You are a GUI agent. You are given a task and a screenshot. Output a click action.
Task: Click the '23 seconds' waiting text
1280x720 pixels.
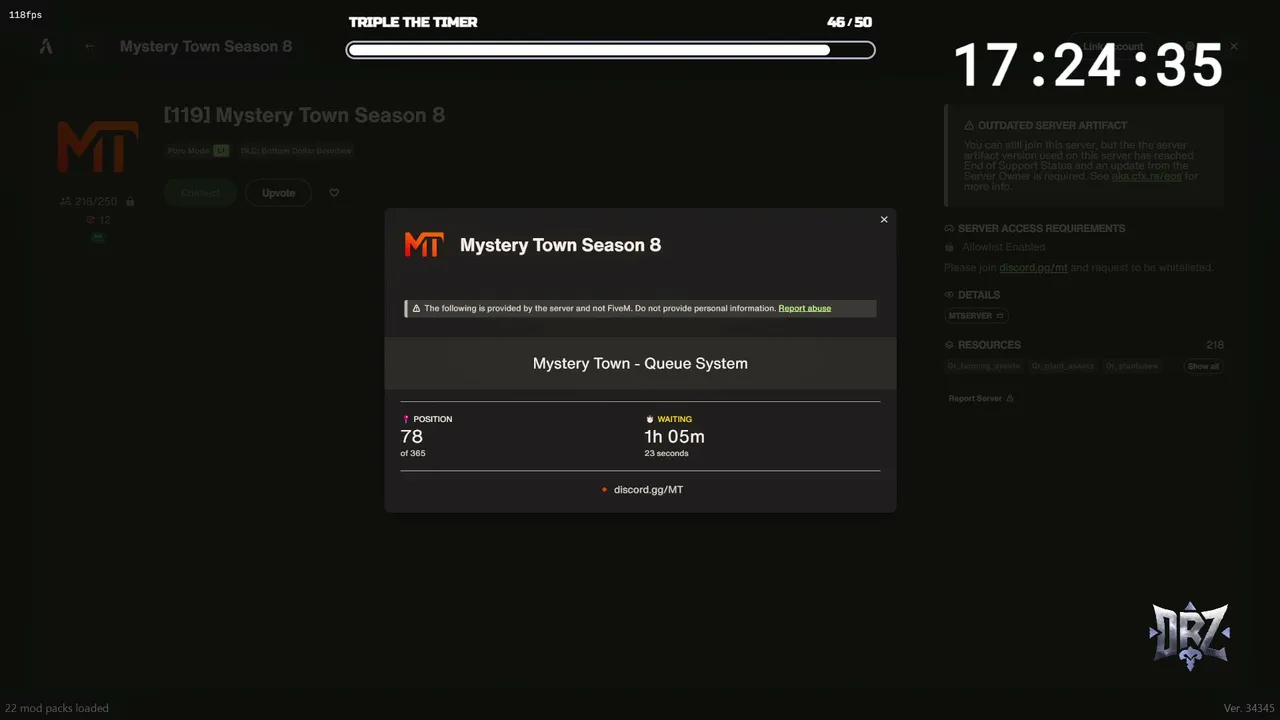coord(666,454)
